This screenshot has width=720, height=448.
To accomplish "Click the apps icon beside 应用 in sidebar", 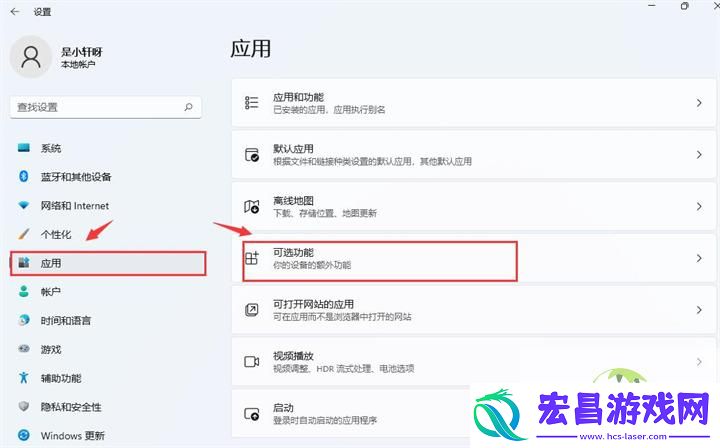I will [23, 263].
